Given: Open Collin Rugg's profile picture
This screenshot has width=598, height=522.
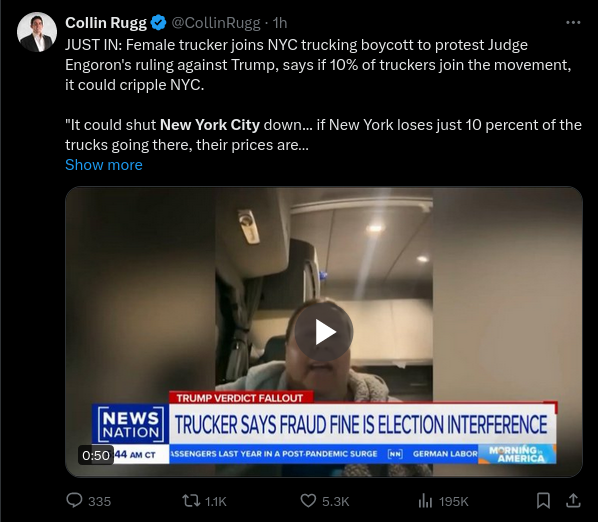Looking at the screenshot, I should point(37,32).
